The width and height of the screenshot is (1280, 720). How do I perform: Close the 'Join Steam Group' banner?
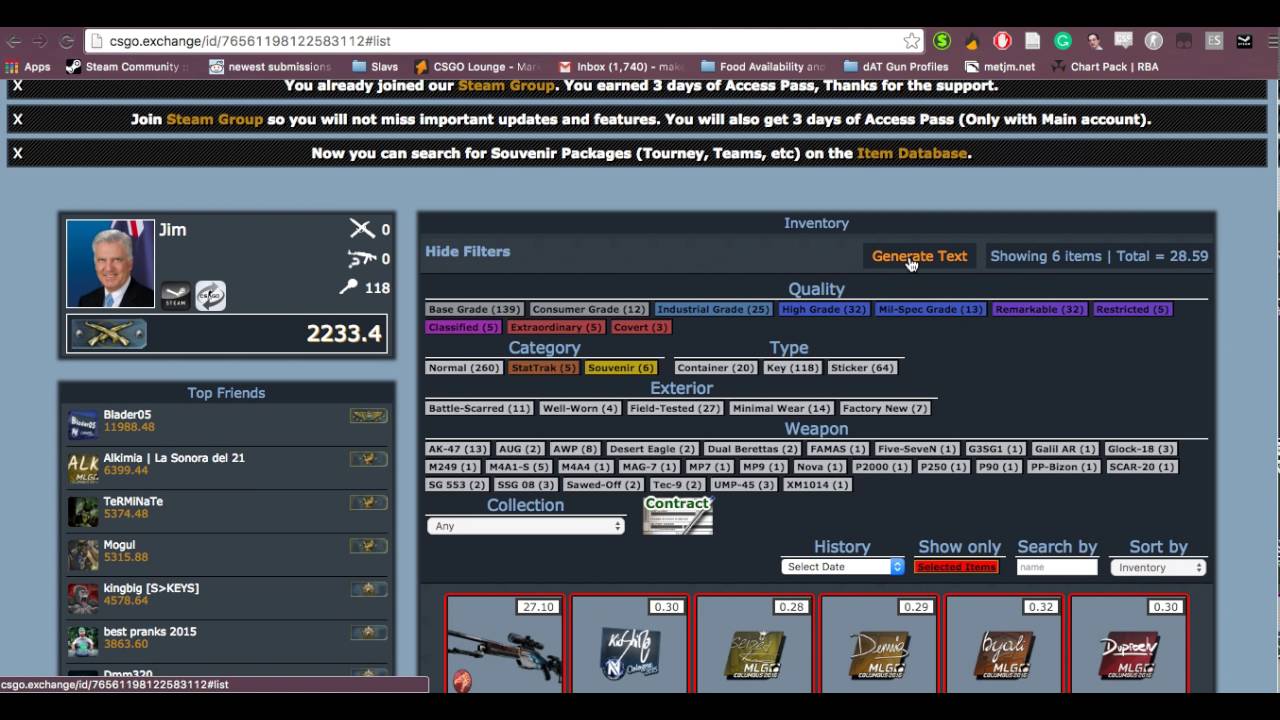click(x=17, y=119)
